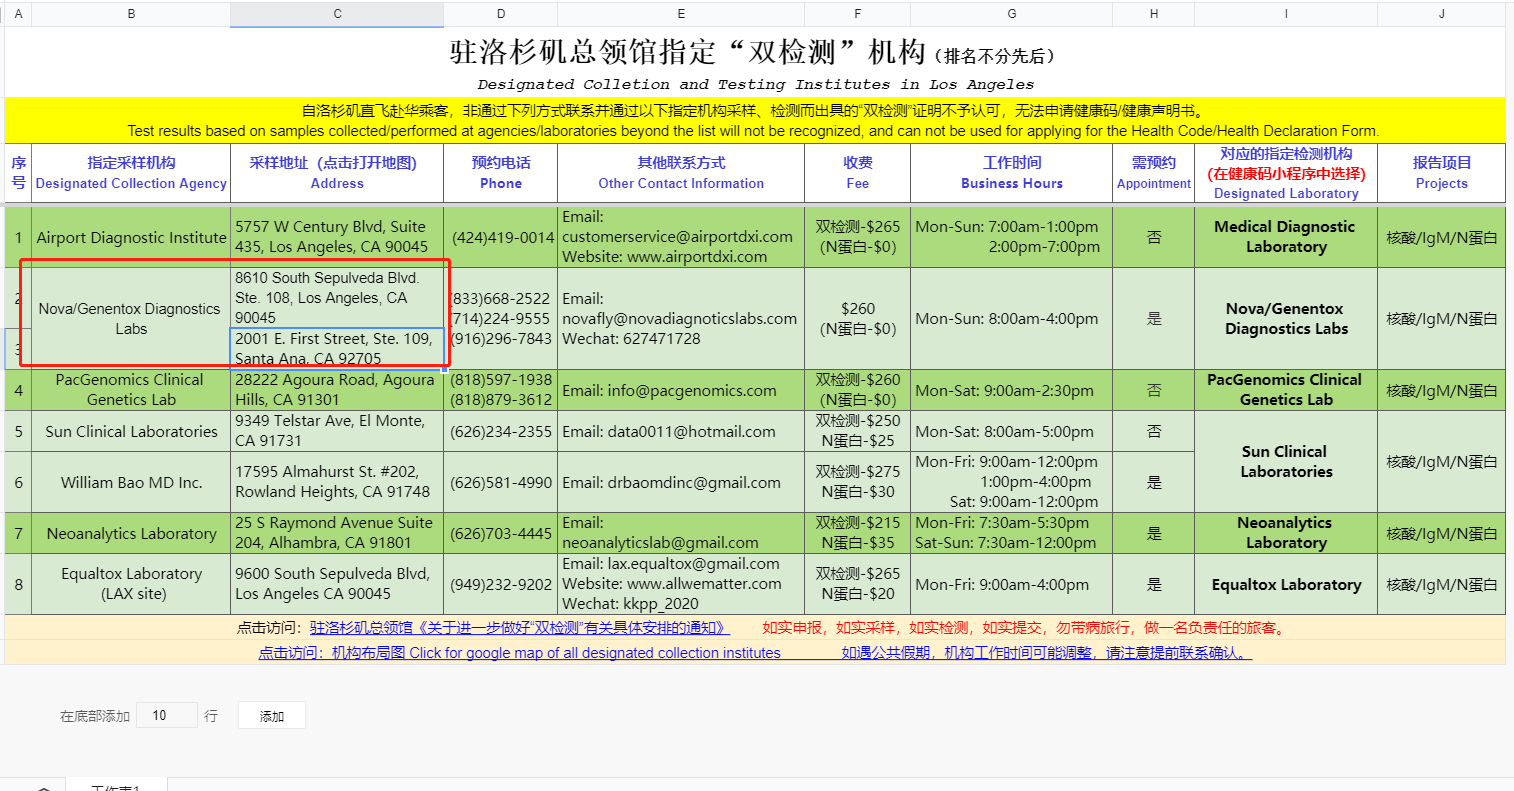Open the google map of designated institutes link
The height and width of the screenshot is (791, 1514).
point(519,653)
